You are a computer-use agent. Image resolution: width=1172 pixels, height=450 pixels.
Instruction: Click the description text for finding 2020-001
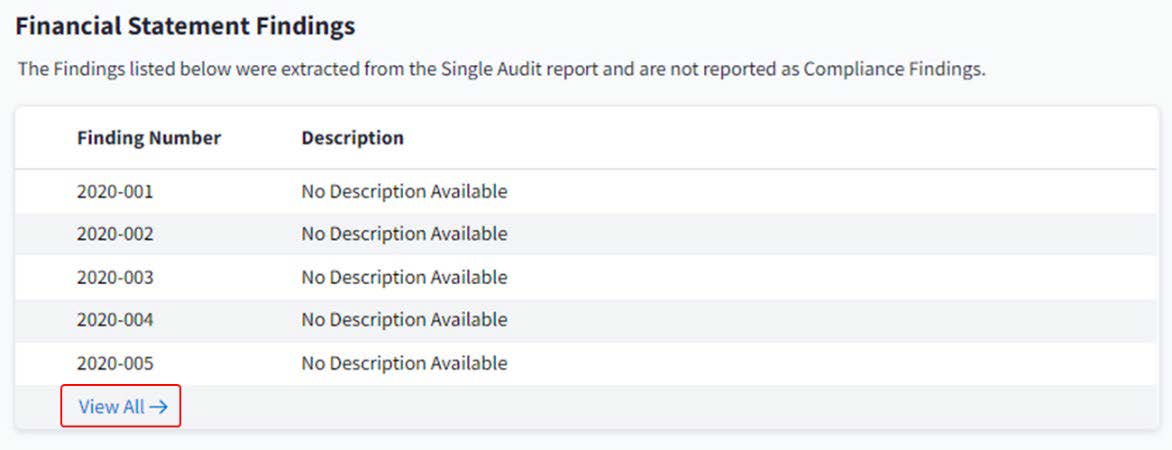404,191
